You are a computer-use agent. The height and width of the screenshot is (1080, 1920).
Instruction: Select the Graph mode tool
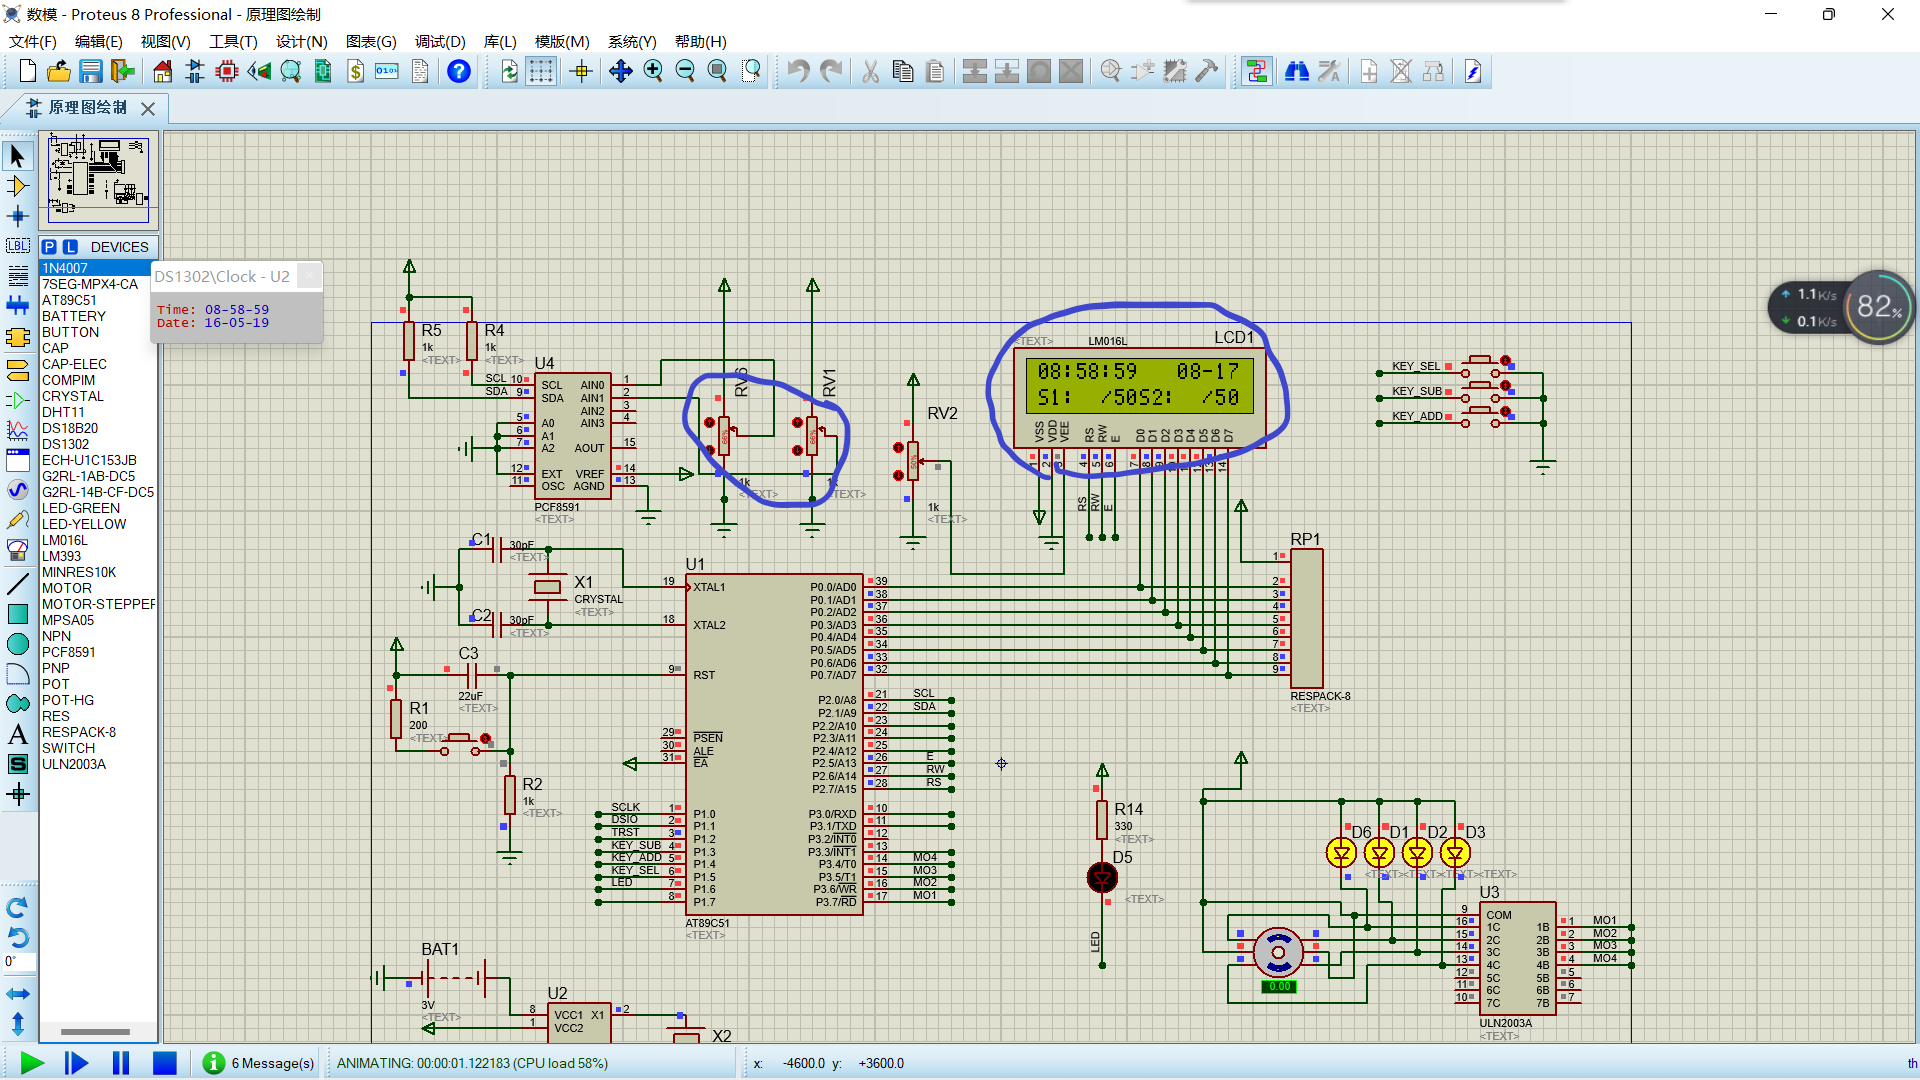pos(18,430)
